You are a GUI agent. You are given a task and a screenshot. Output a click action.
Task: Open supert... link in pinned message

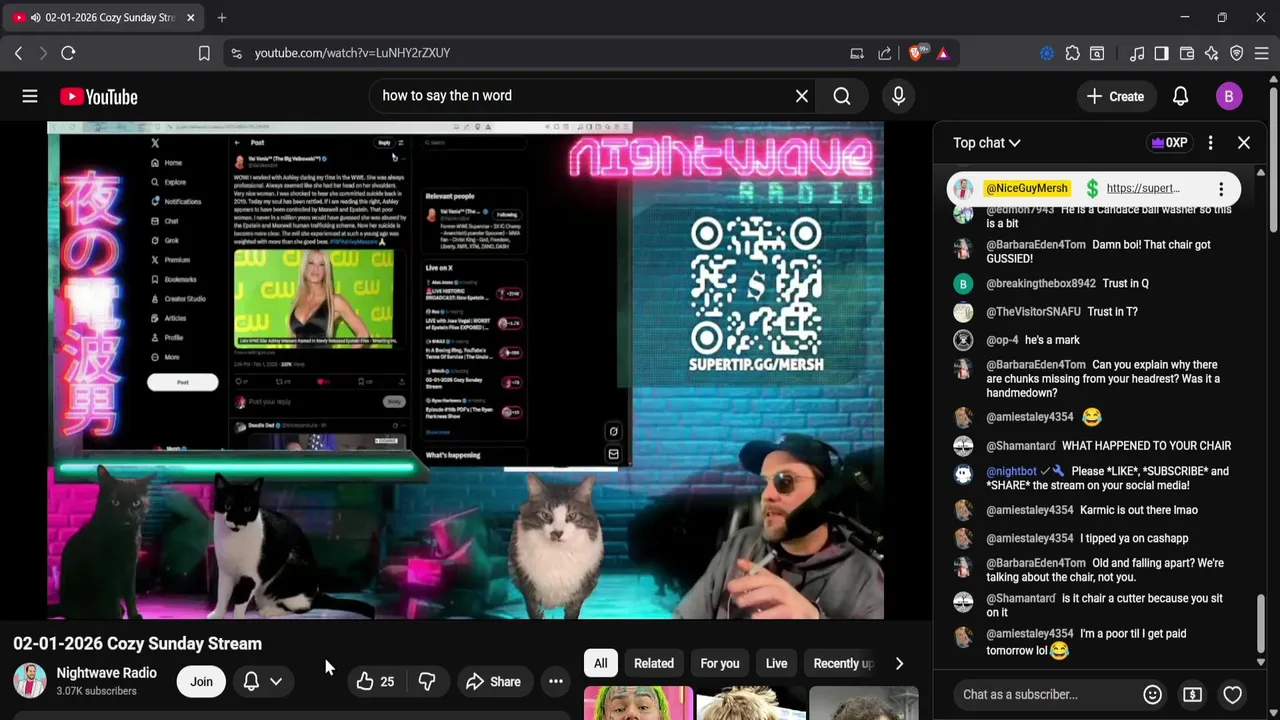click(x=1143, y=188)
